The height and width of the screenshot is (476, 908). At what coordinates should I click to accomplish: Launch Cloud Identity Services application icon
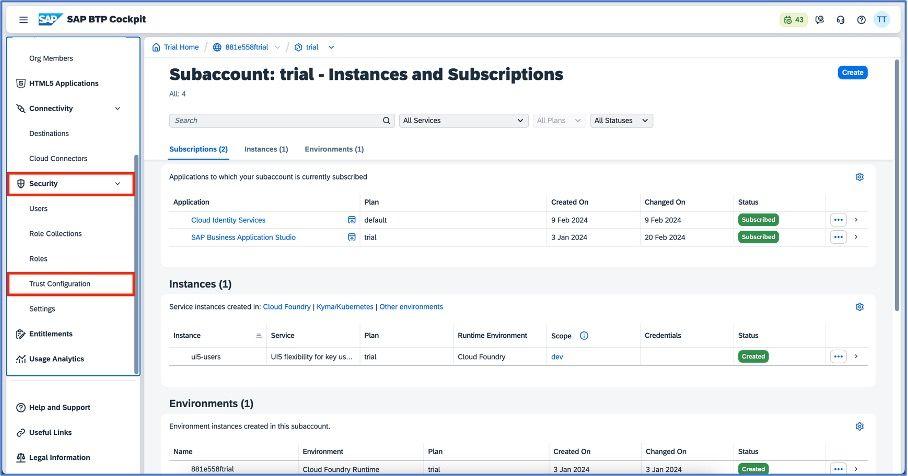click(x=352, y=220)
